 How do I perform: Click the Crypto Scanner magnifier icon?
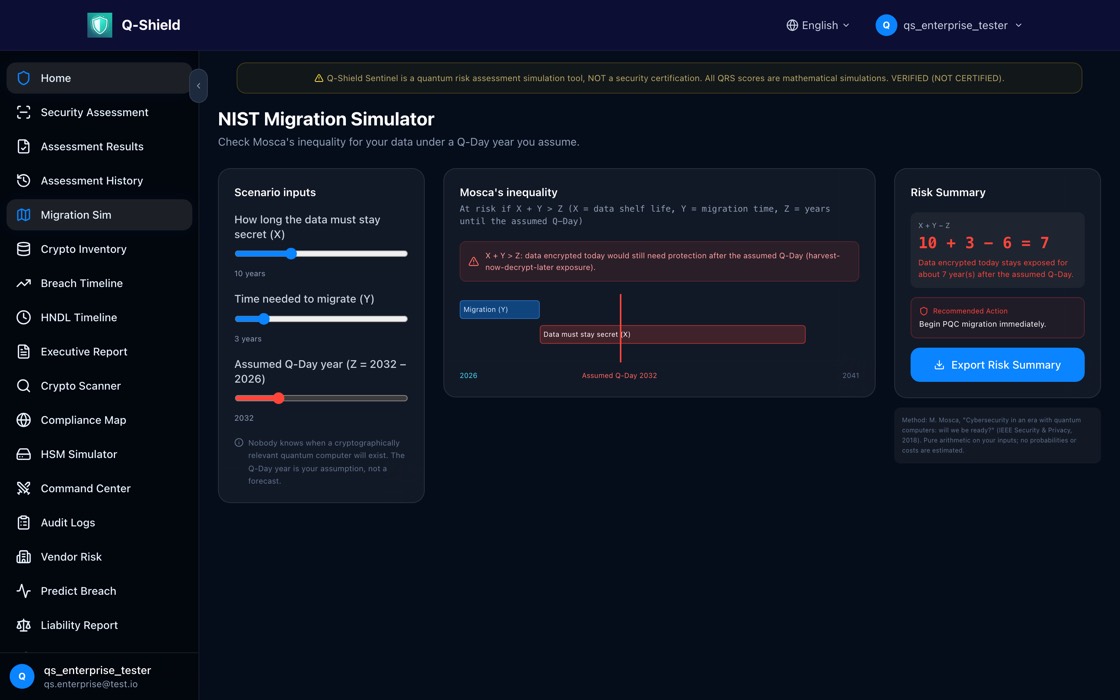(24, 386)
